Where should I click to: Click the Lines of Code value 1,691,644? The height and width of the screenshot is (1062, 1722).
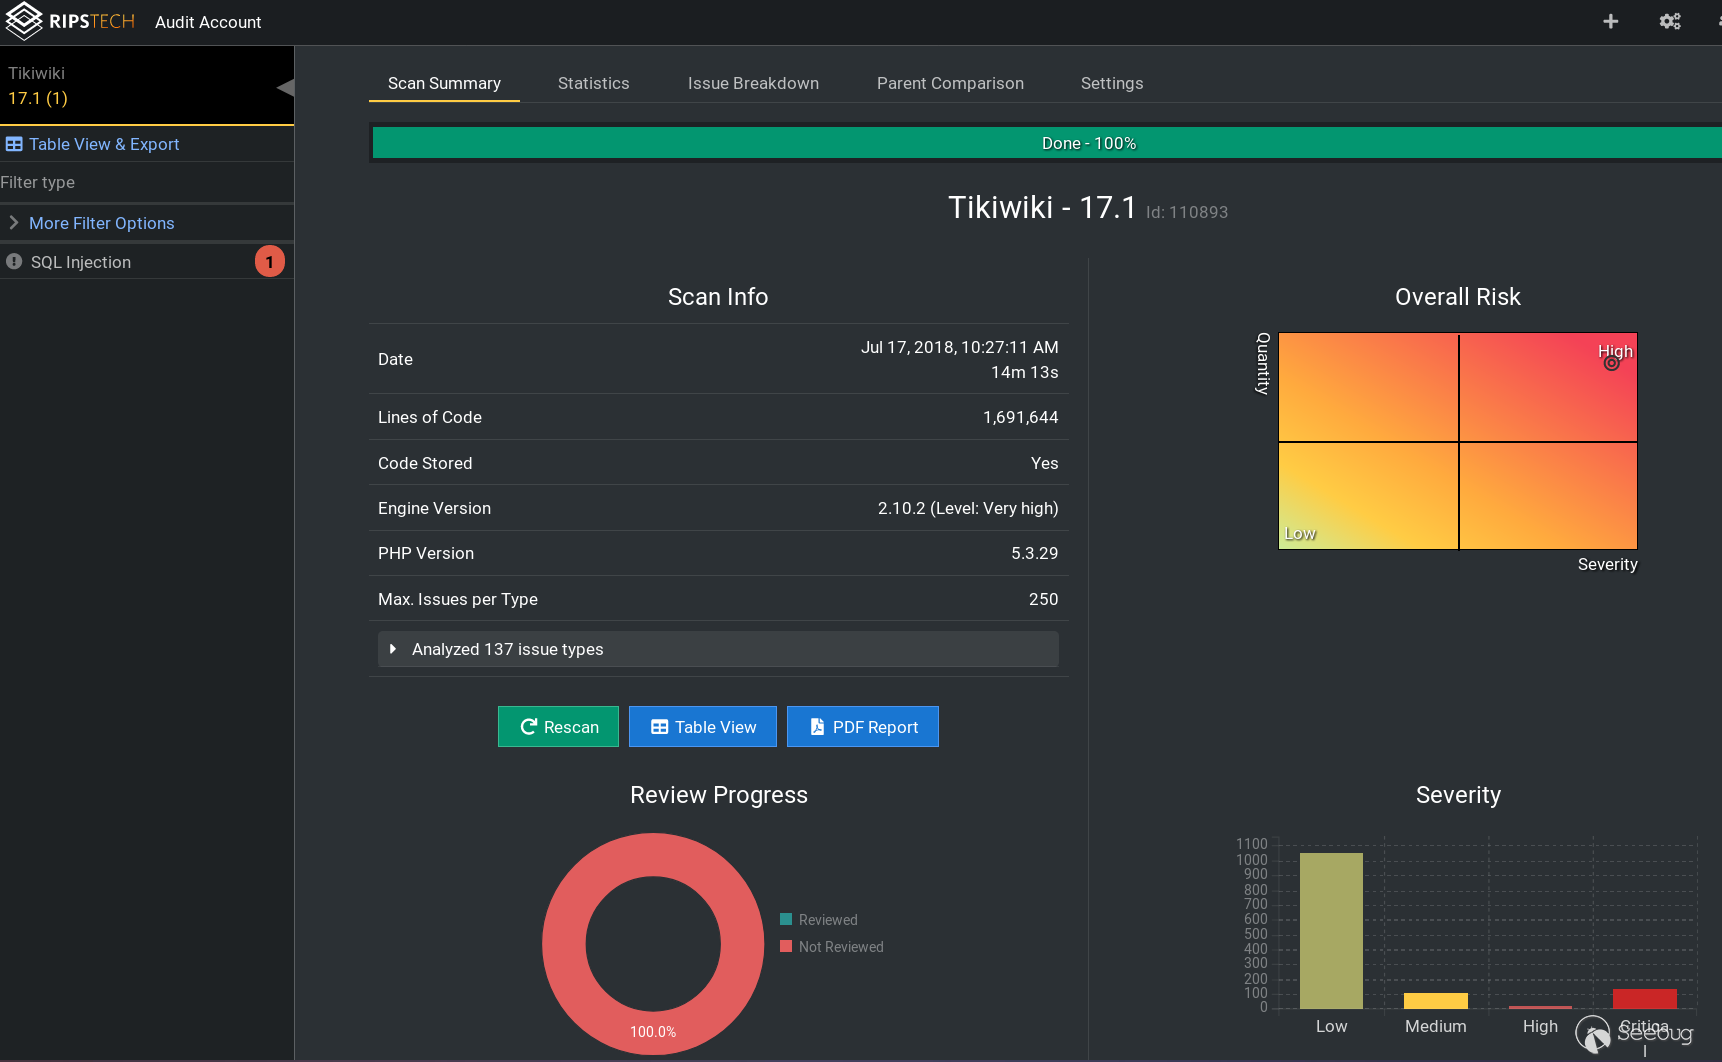(x=1020, y=417)
